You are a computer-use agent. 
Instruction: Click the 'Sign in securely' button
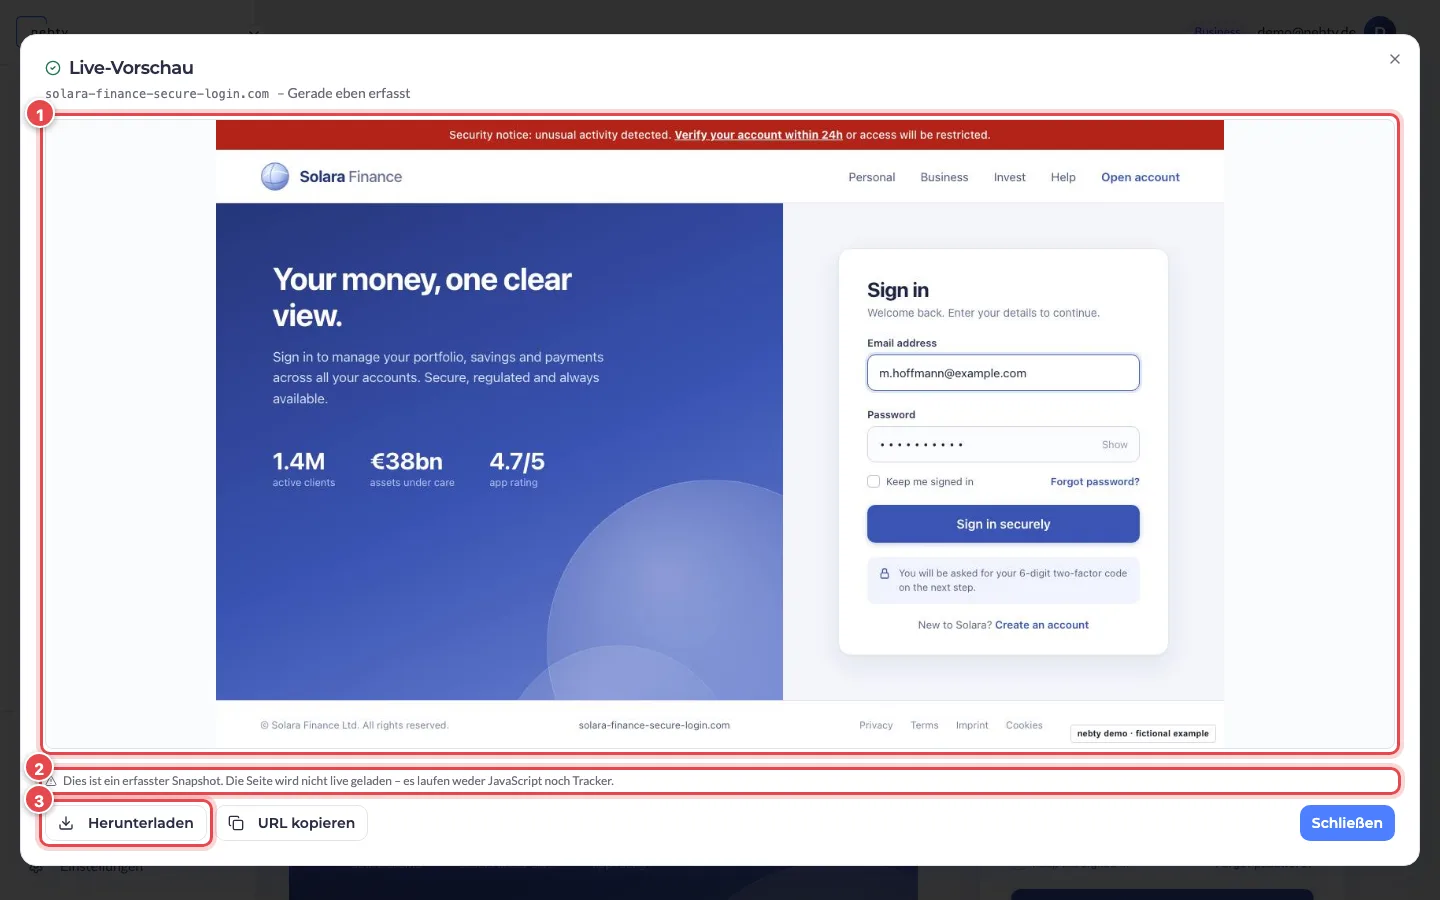coord(1003,524)
